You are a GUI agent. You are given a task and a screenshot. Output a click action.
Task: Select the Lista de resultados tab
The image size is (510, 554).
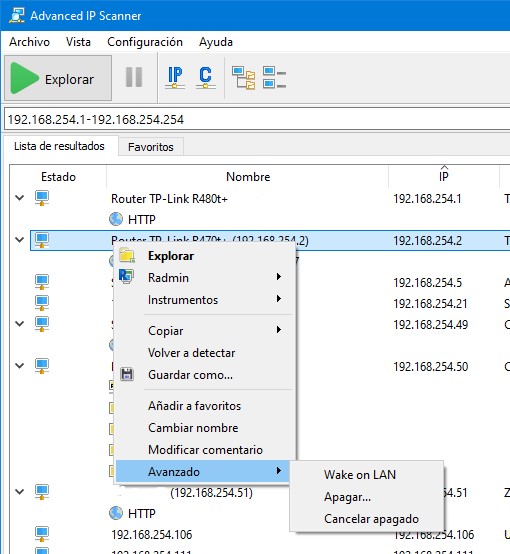point(59,146)
